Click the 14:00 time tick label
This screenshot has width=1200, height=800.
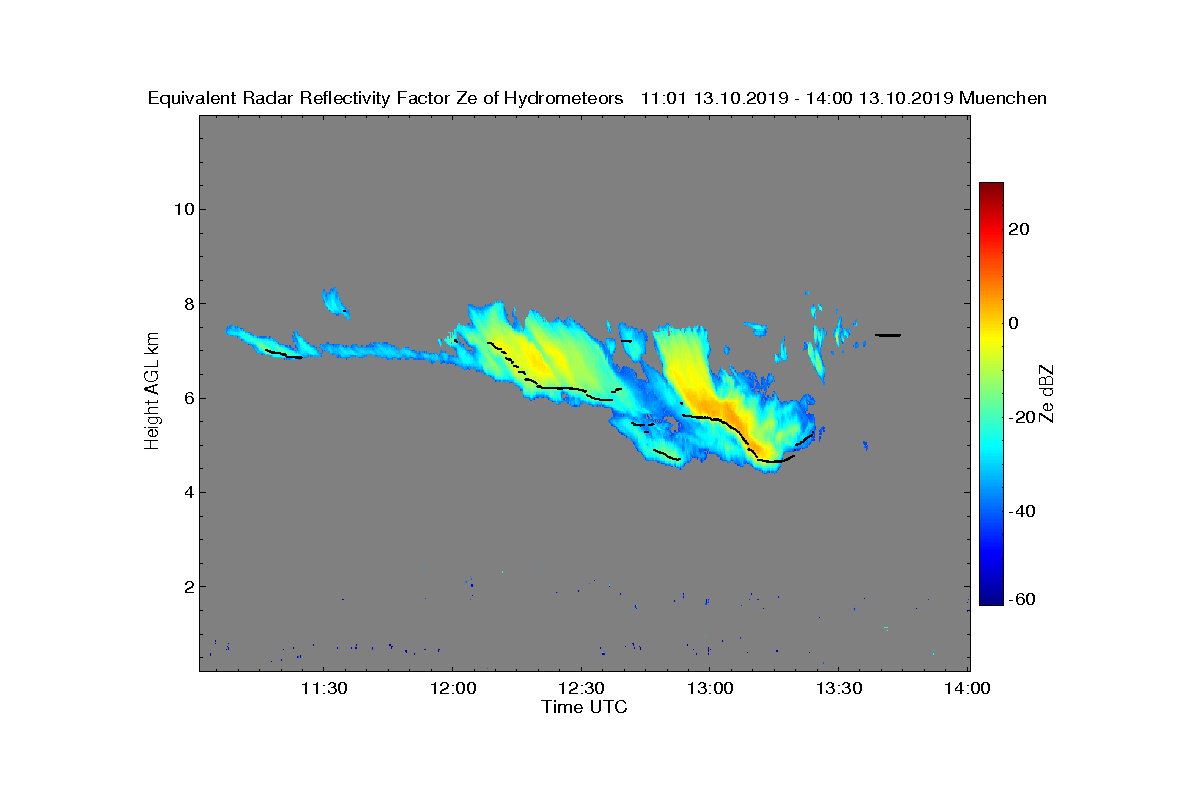pyautogui.click(x=968, y=688)
